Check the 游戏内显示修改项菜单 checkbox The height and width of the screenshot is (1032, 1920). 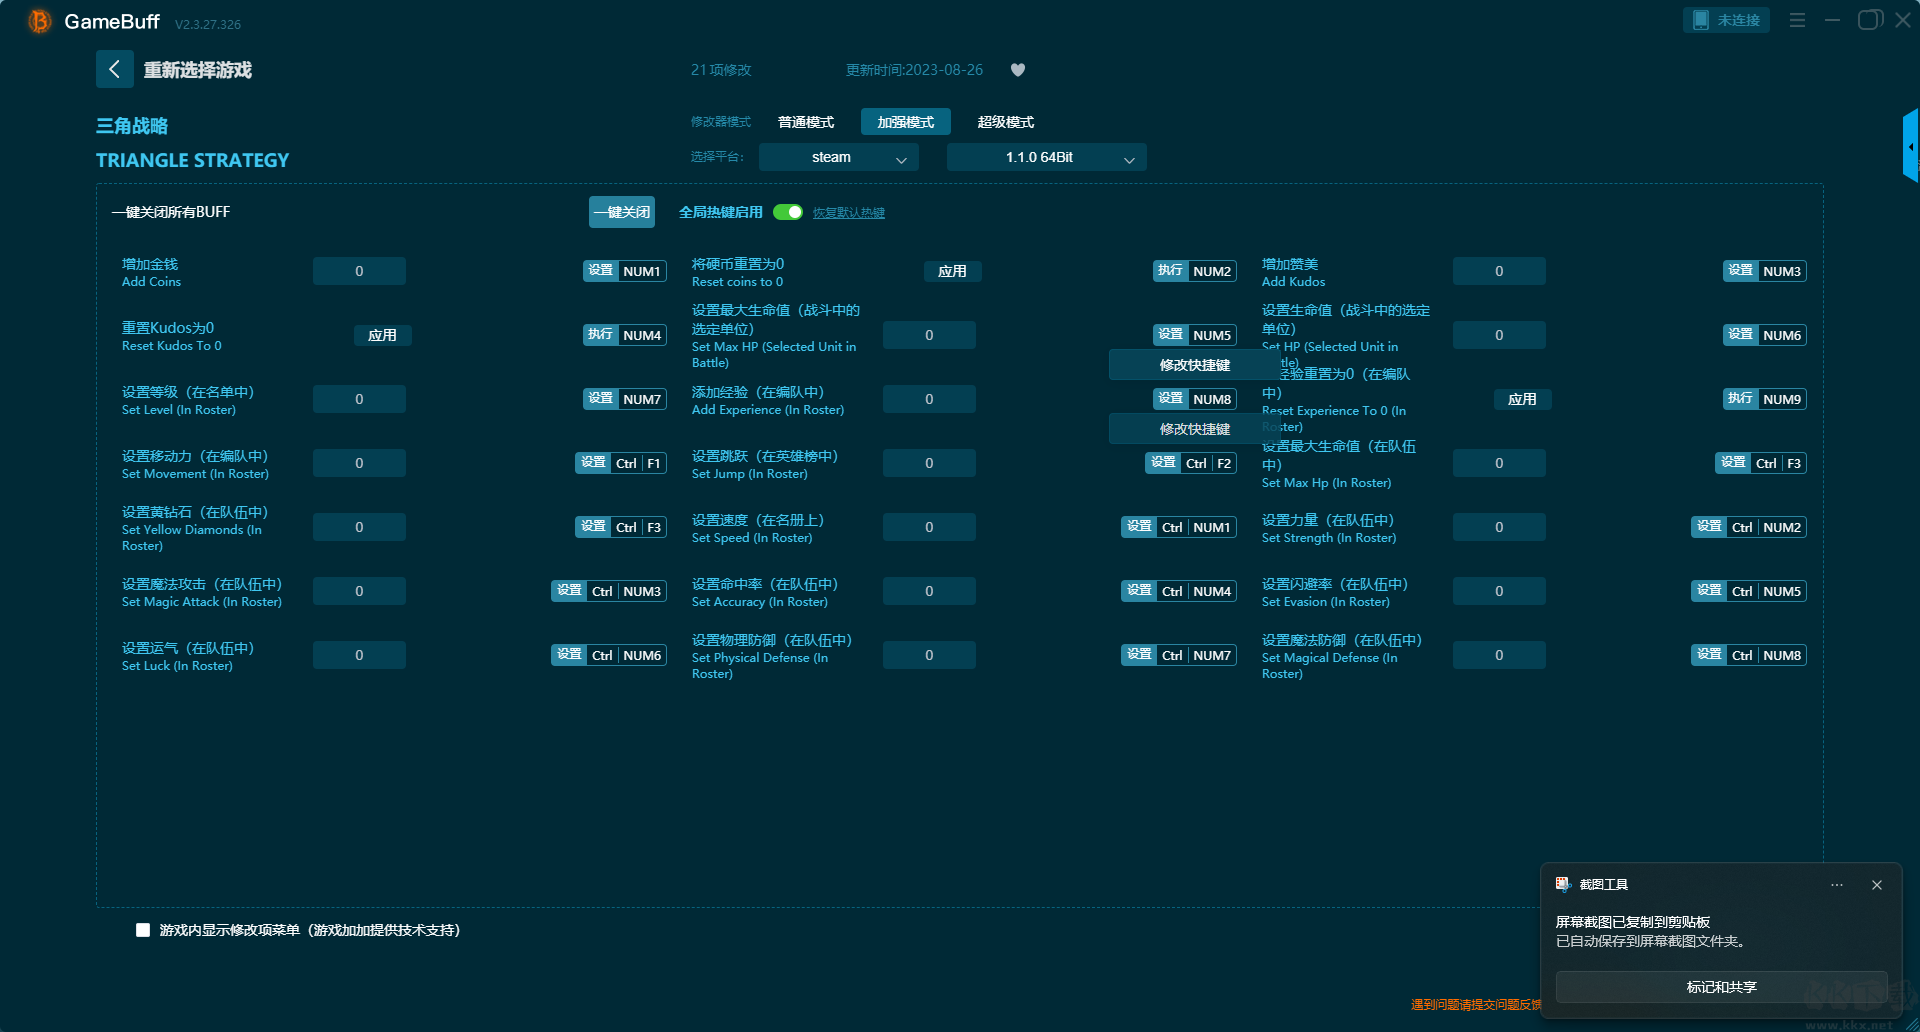click(x=143, y=930)
